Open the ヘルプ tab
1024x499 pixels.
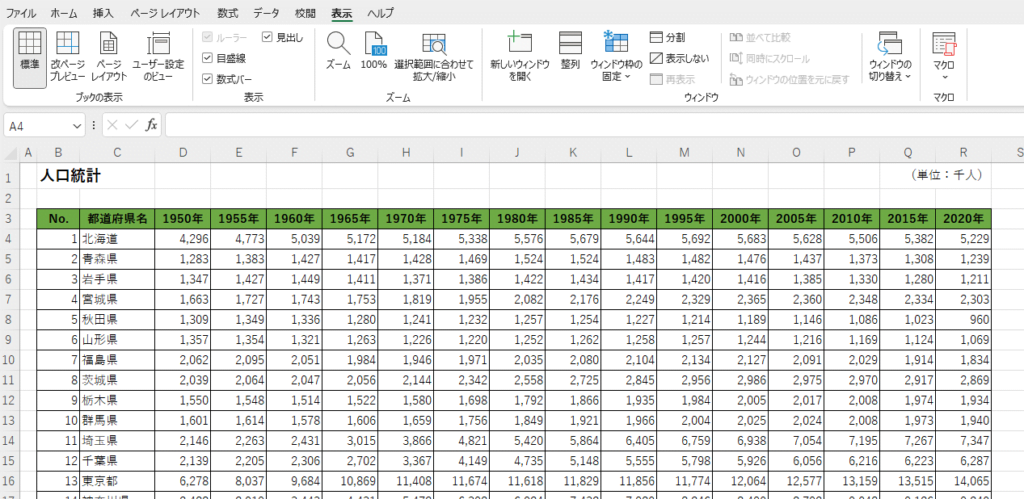click(380, 13)
